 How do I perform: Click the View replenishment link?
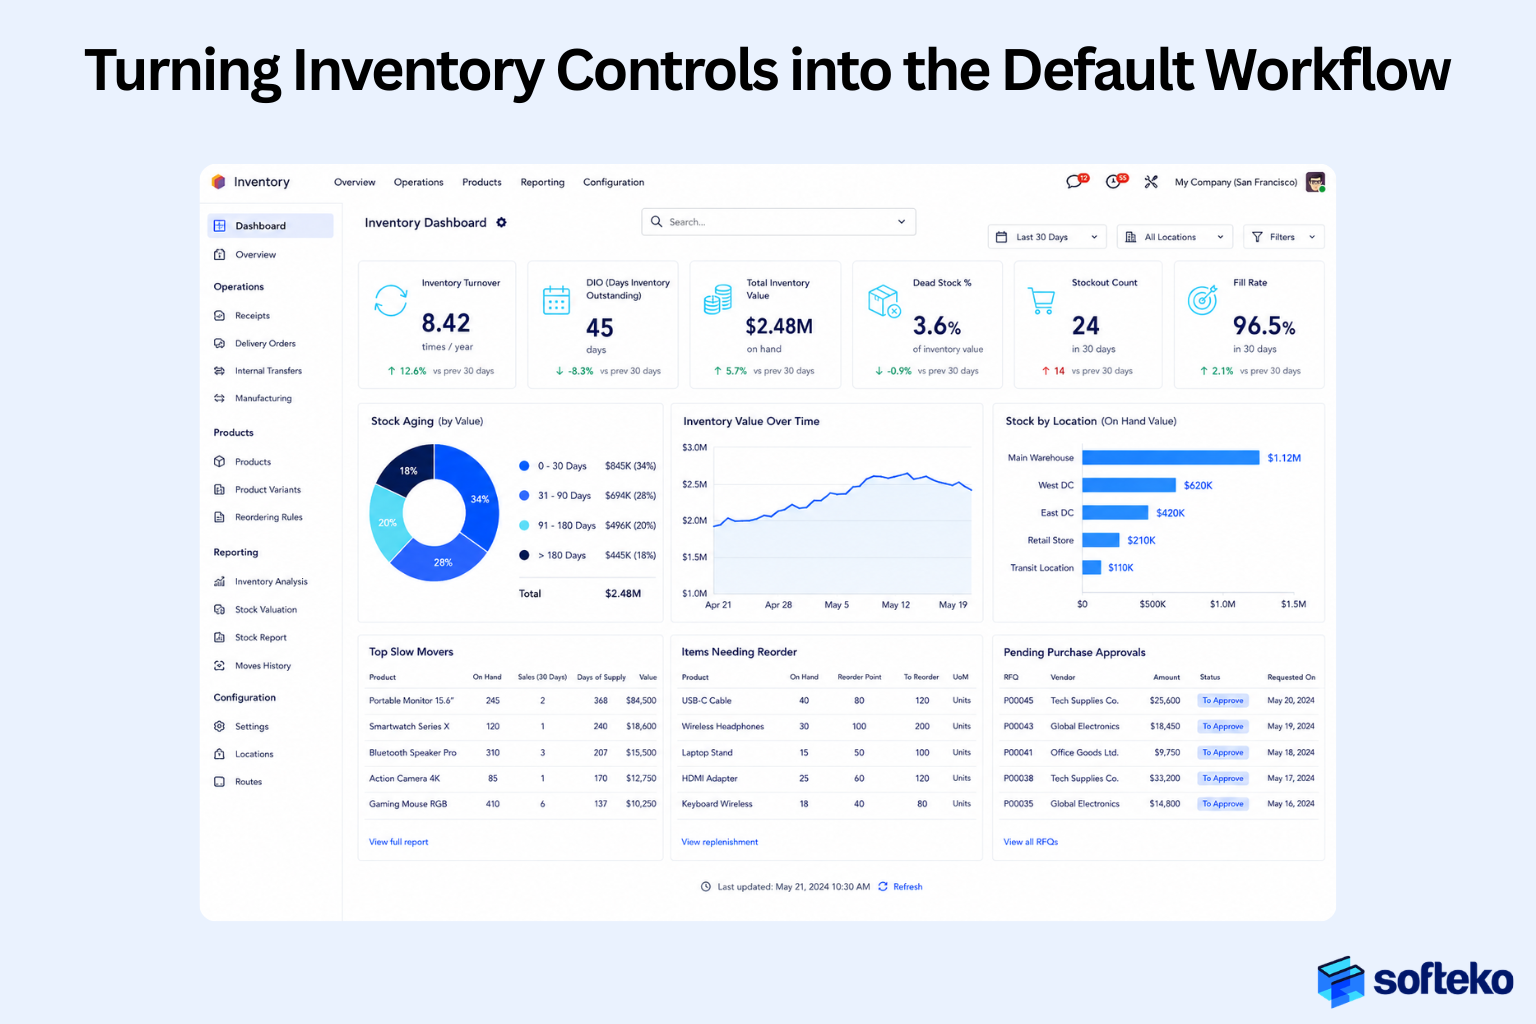click(x=720, y=842)
